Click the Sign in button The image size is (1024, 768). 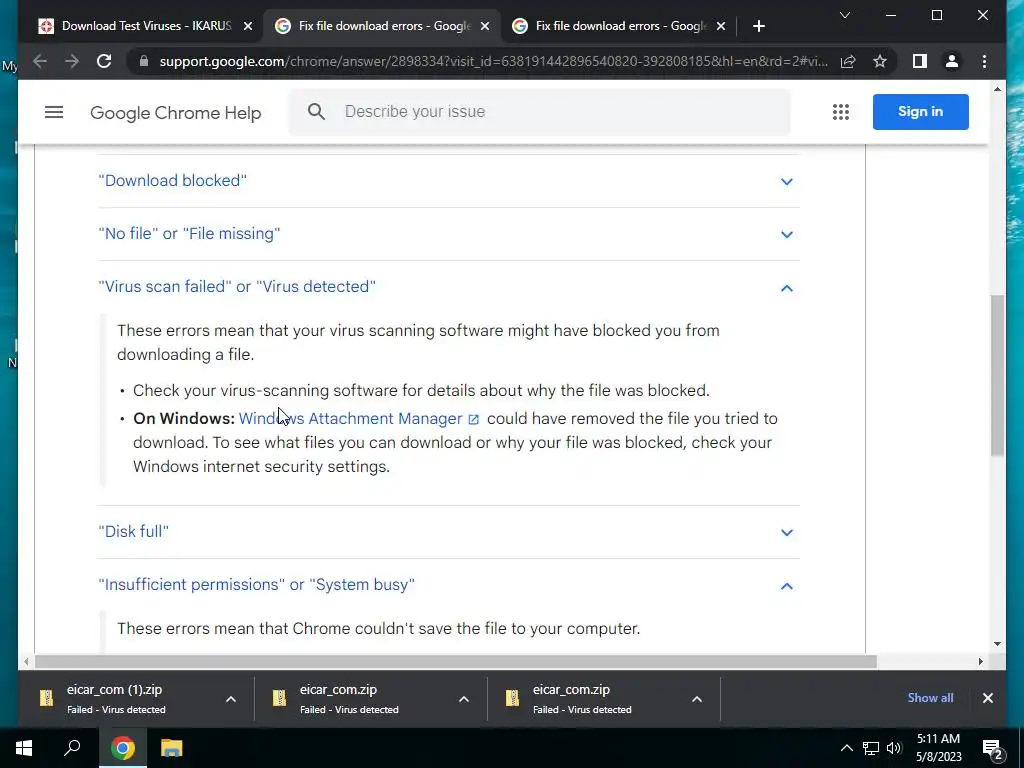(920, 112)
